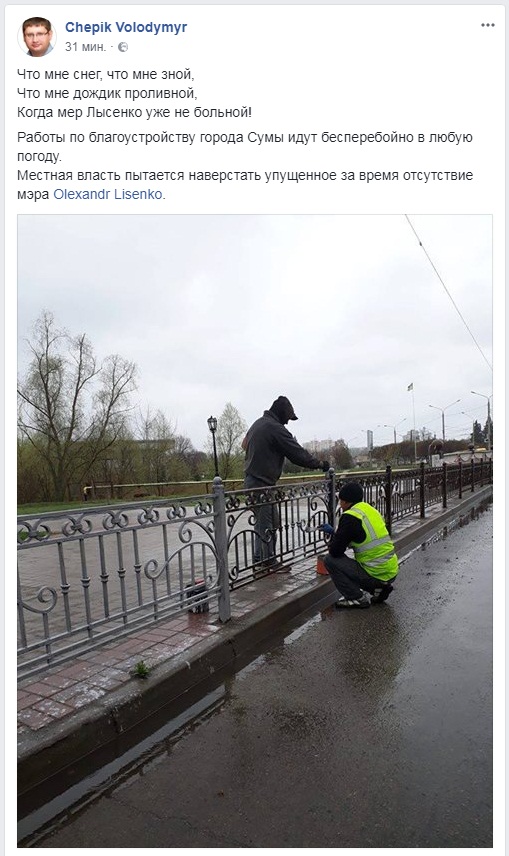
Task: Follow the Olexandr Lisenko mention link
Action: click(x=108, y=194)
